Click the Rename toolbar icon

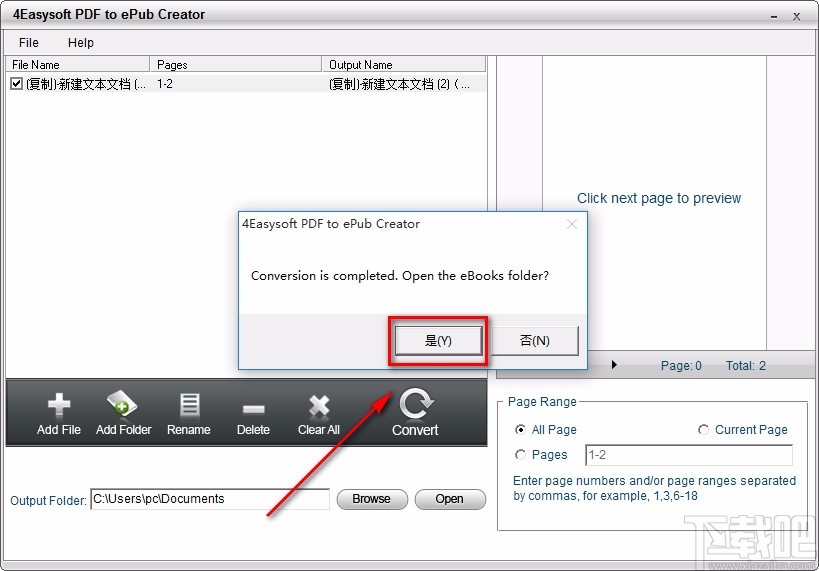pyautogui.click(x=189, y=406)
